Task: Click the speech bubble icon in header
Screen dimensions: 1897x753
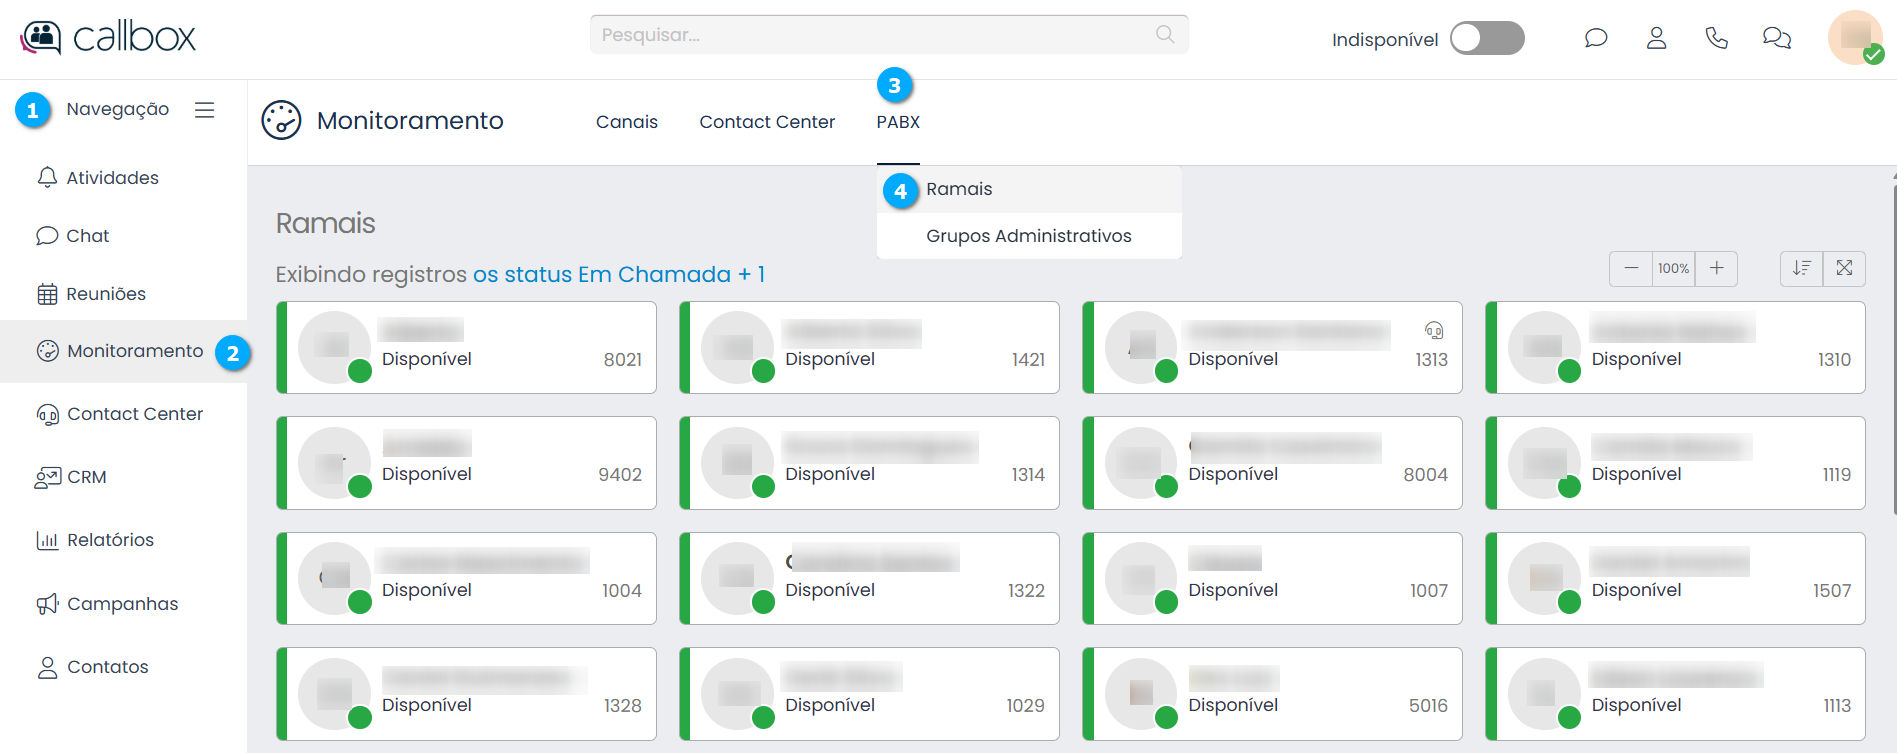Action: click(1596, 38)
